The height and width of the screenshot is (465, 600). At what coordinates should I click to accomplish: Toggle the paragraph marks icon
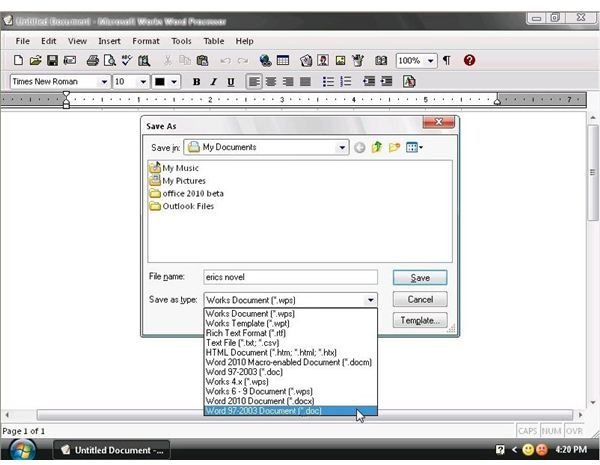click(x=447, y=60)
